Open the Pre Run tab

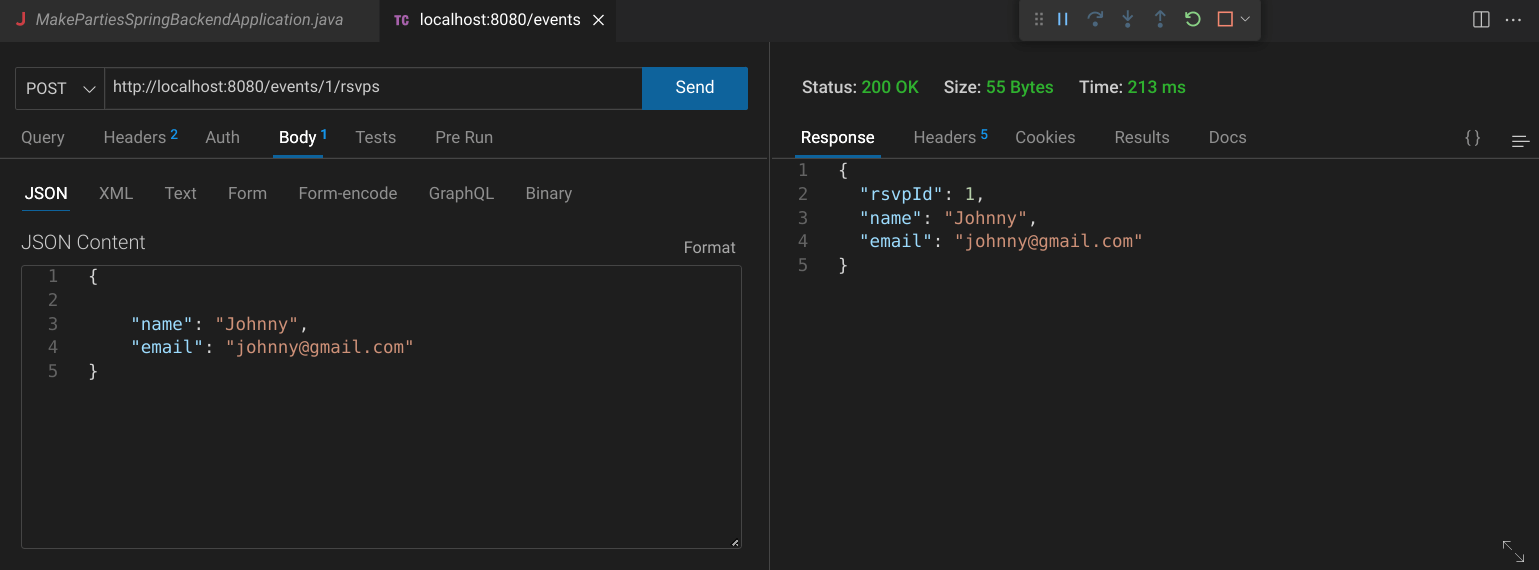[464, 137]
